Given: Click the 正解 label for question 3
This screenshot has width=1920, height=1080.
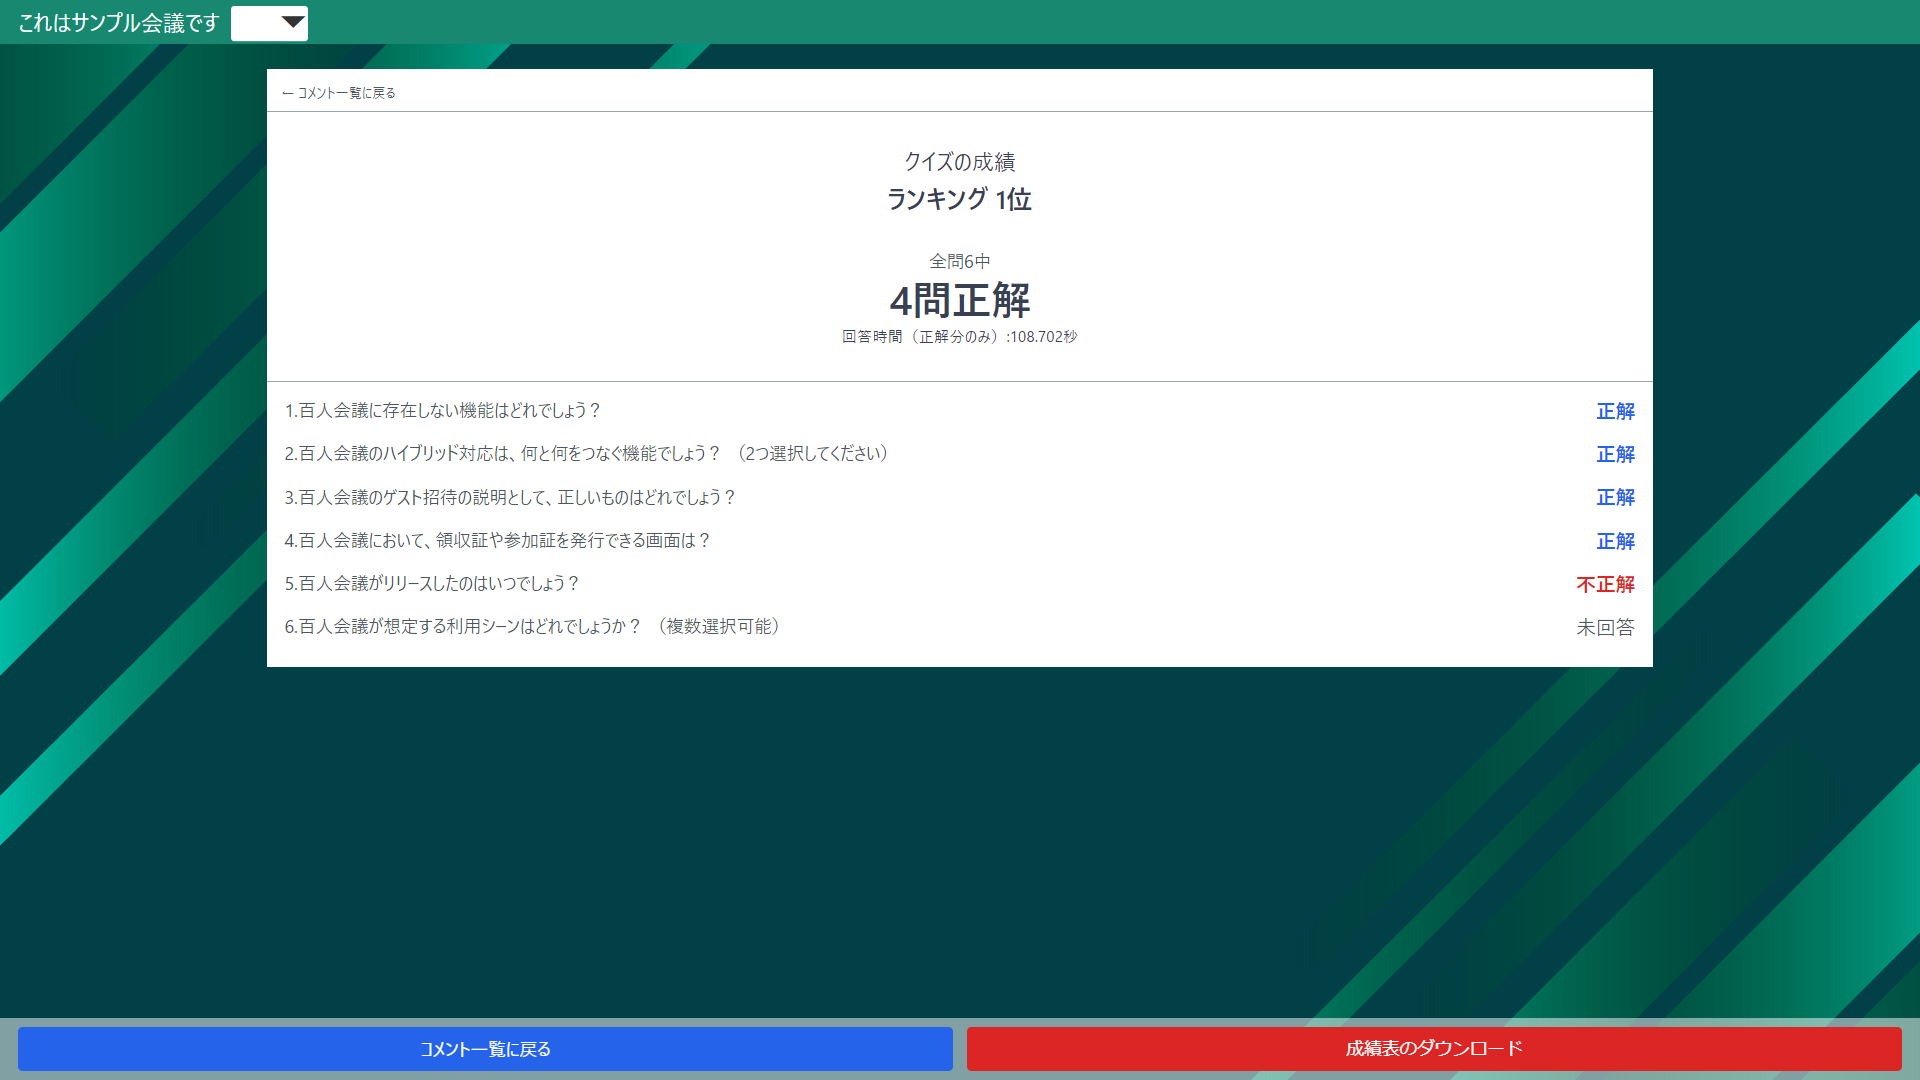Looking at the screenshot, I should point(1615,497).
